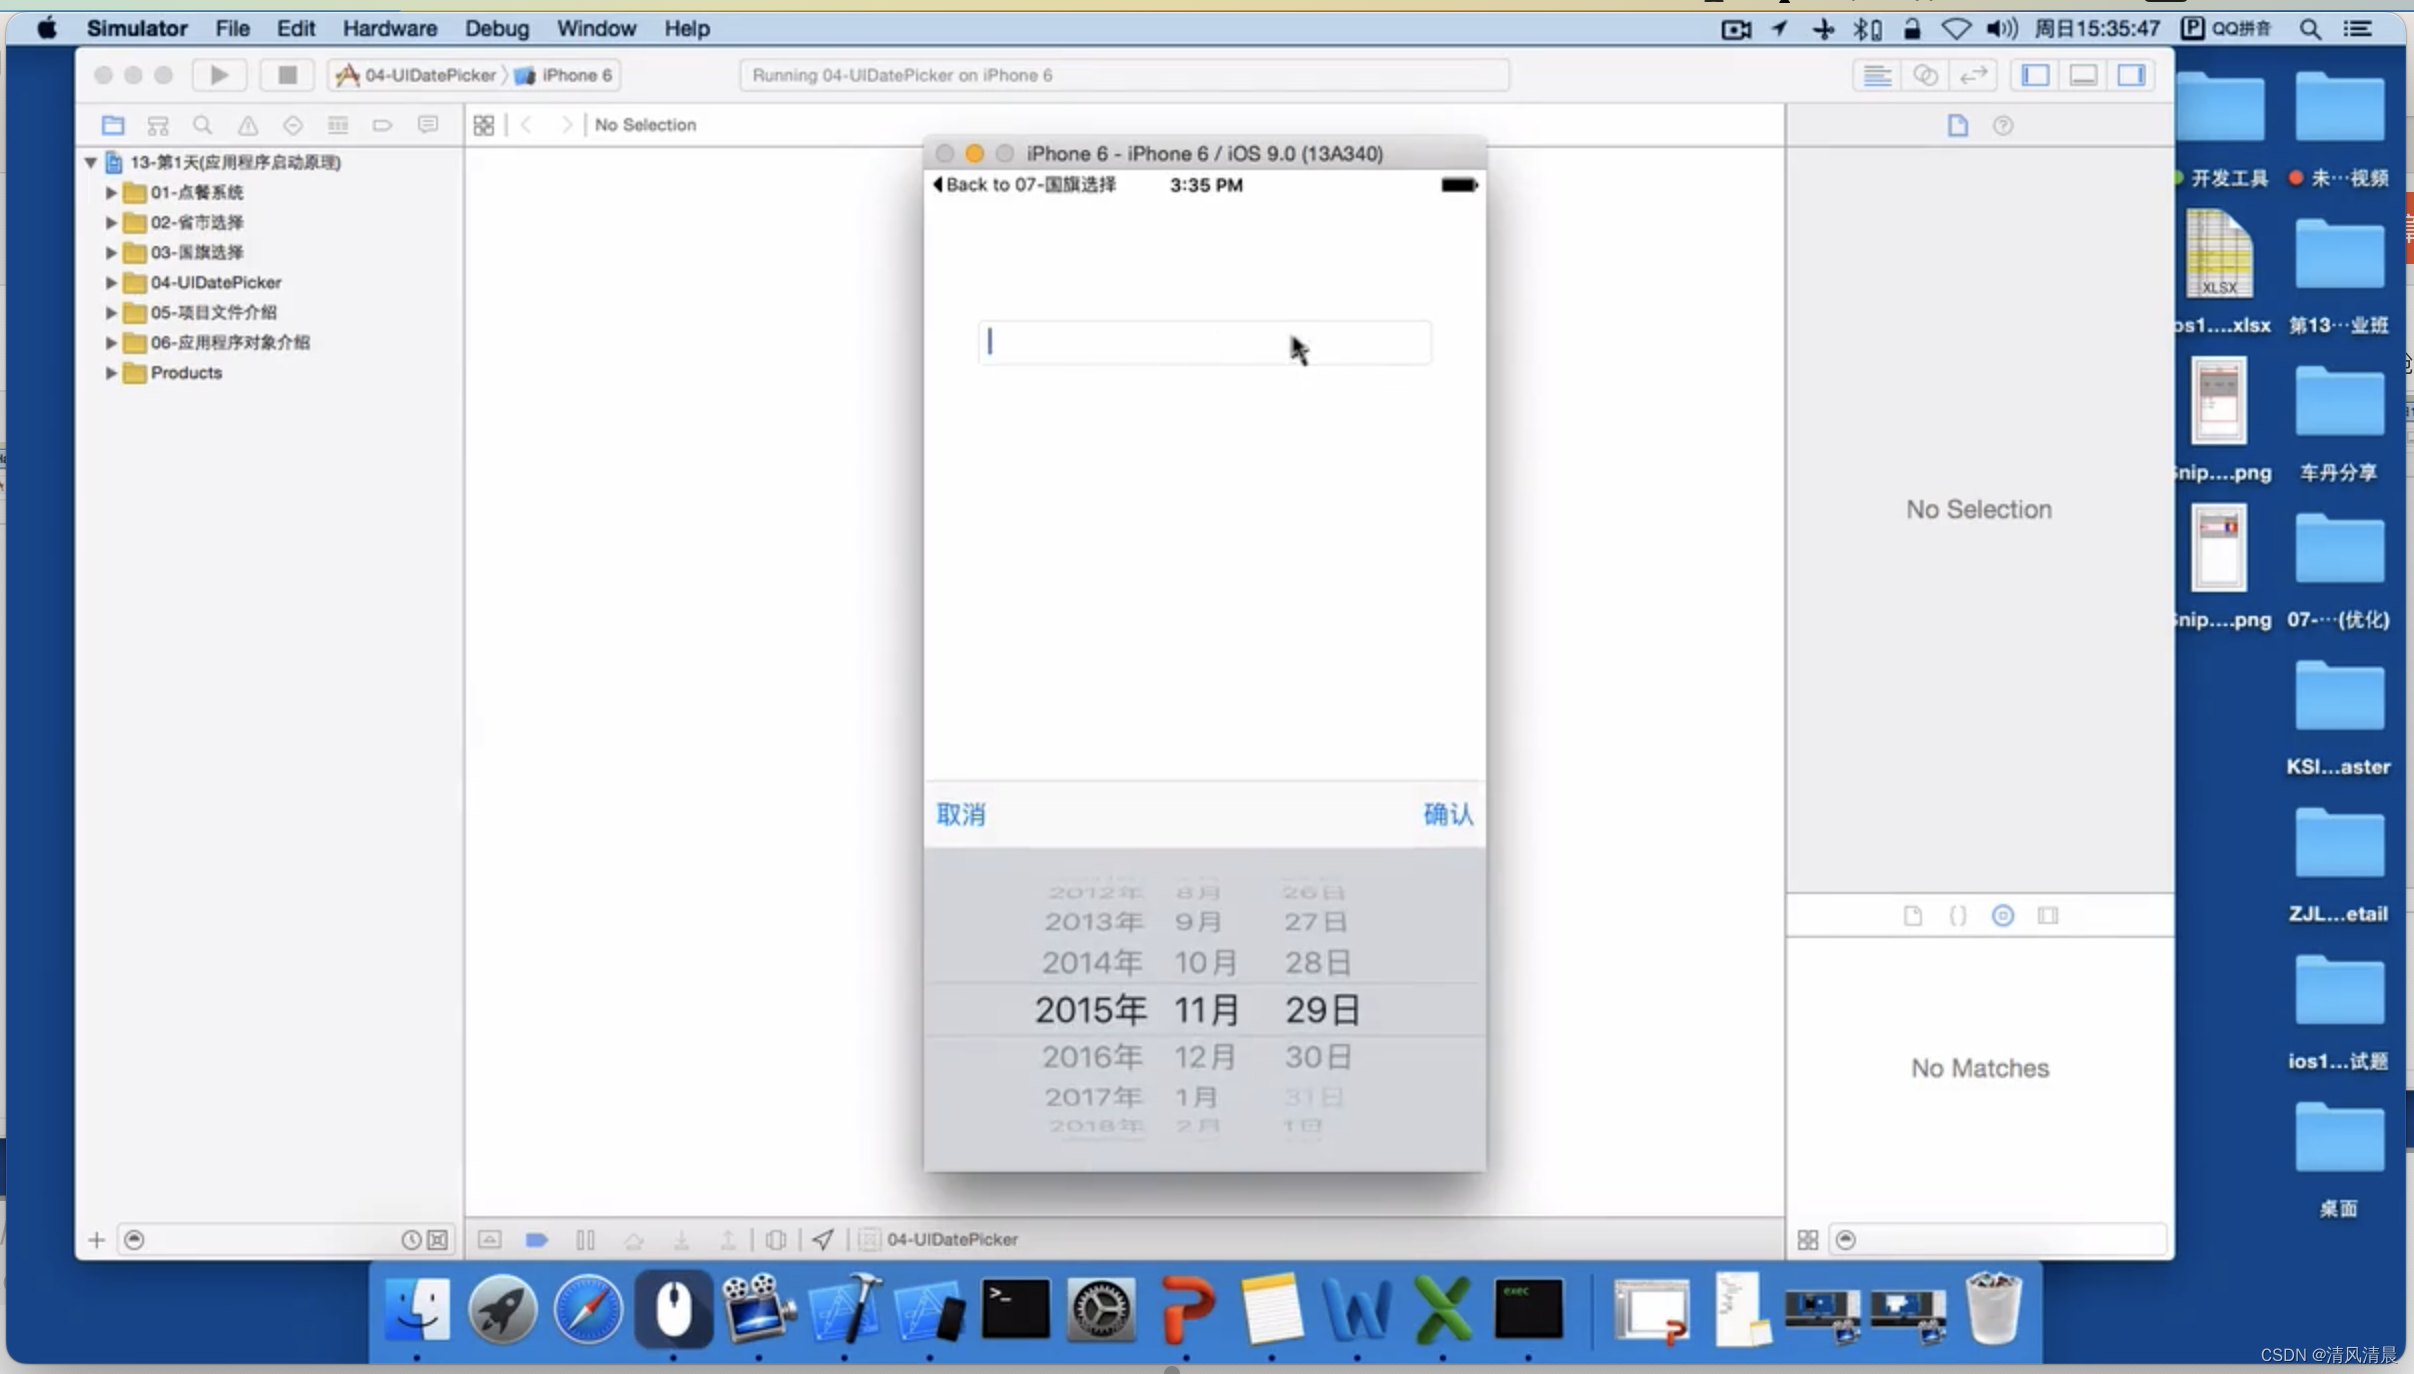This screenshot has width=2414, height=1374.
Task: Select 2016年 in year picker wheel
Action: click(1092, 1056)
